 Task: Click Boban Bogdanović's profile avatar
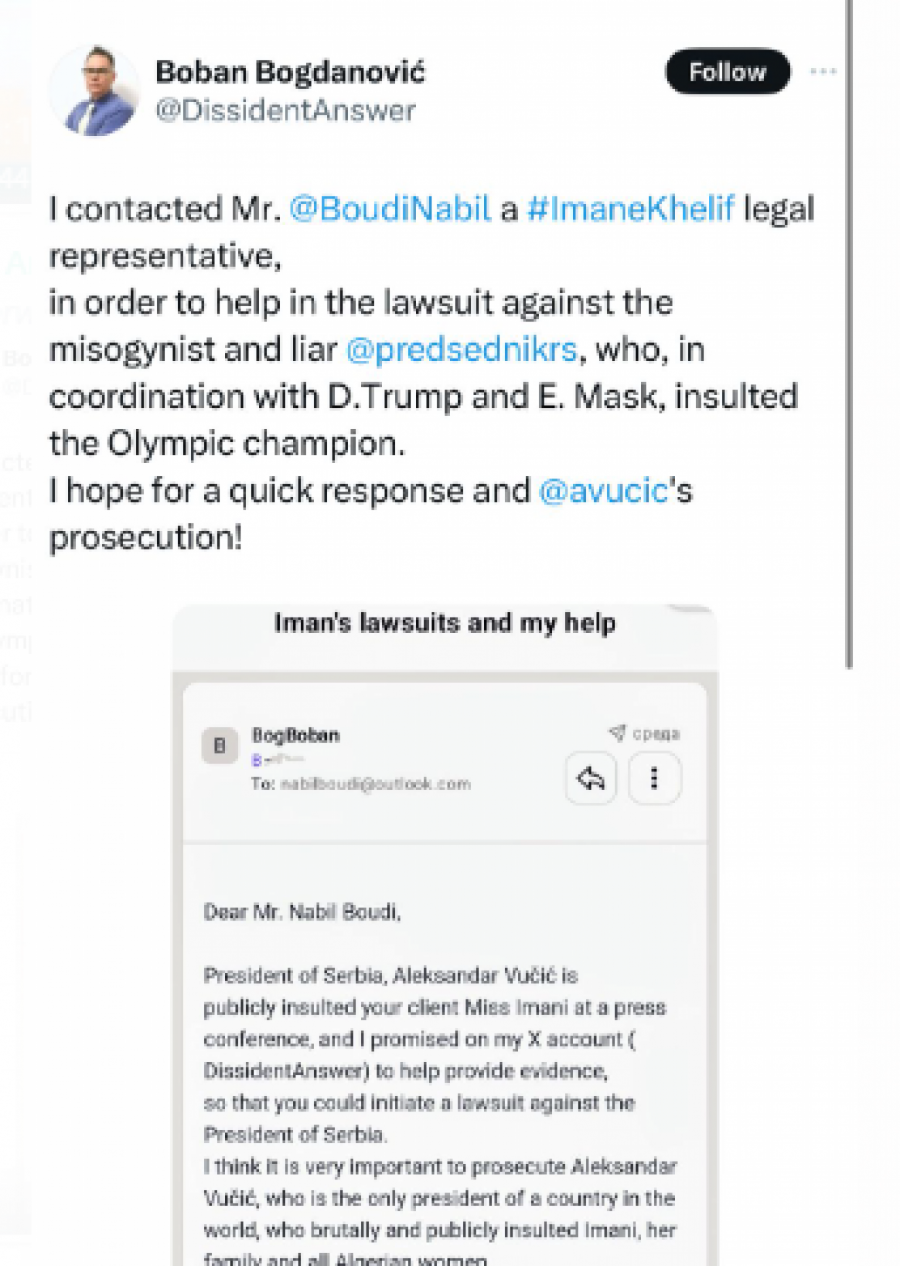click(x=95, y=90)
